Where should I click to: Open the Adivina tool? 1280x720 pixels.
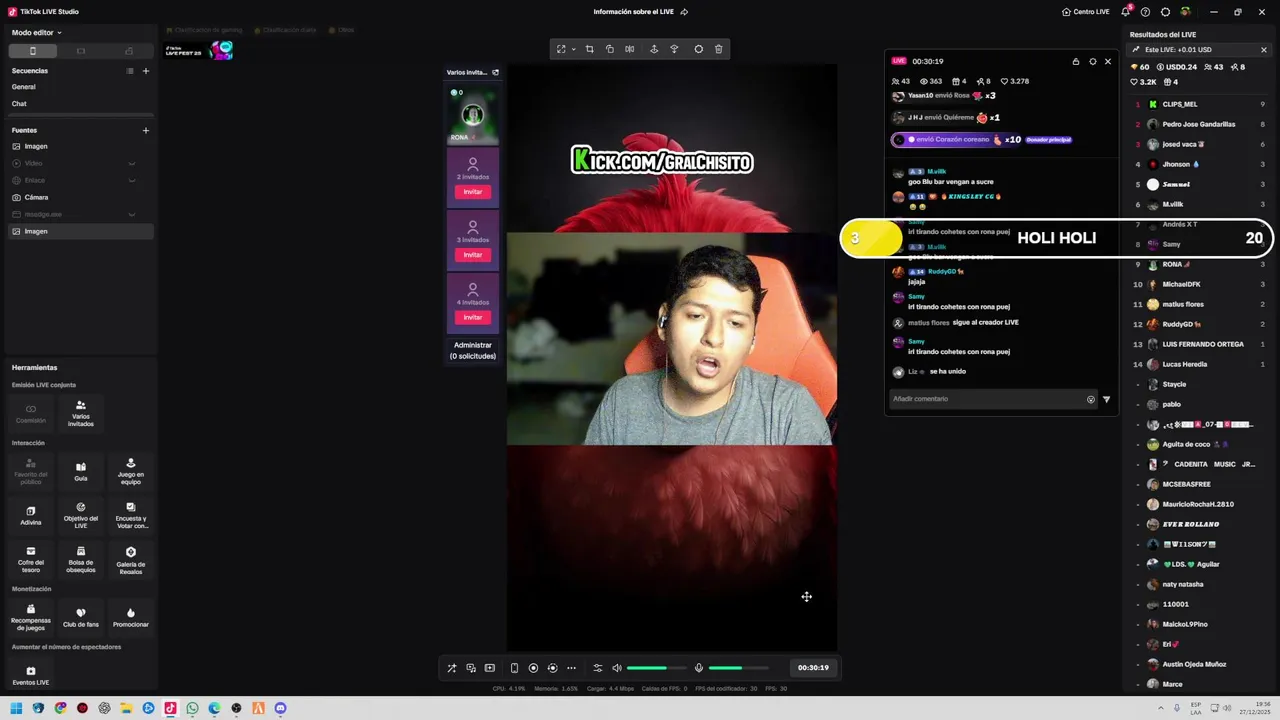(x=31, y=515)
